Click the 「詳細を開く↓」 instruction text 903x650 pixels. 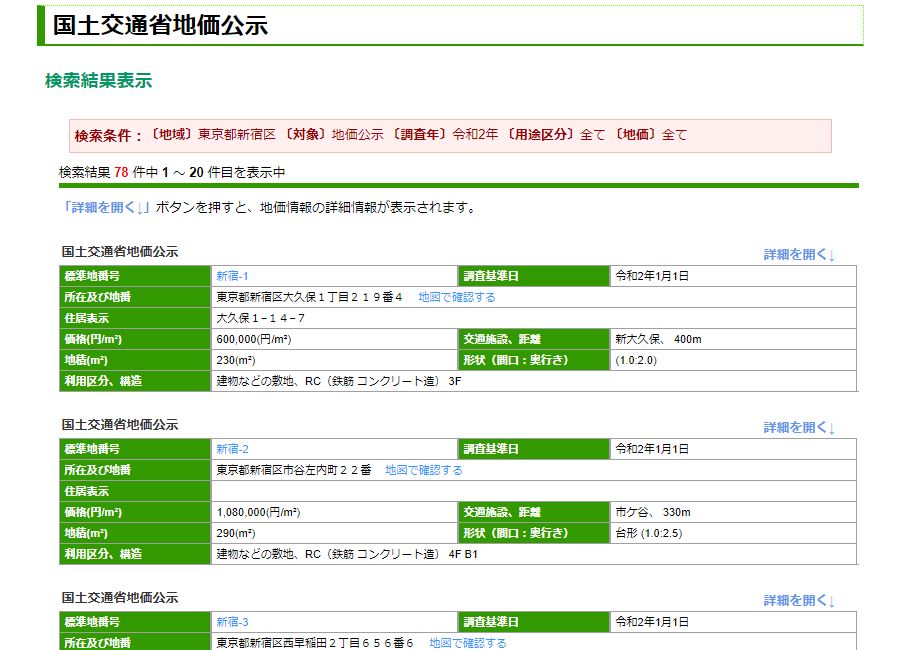coord(107,207)
